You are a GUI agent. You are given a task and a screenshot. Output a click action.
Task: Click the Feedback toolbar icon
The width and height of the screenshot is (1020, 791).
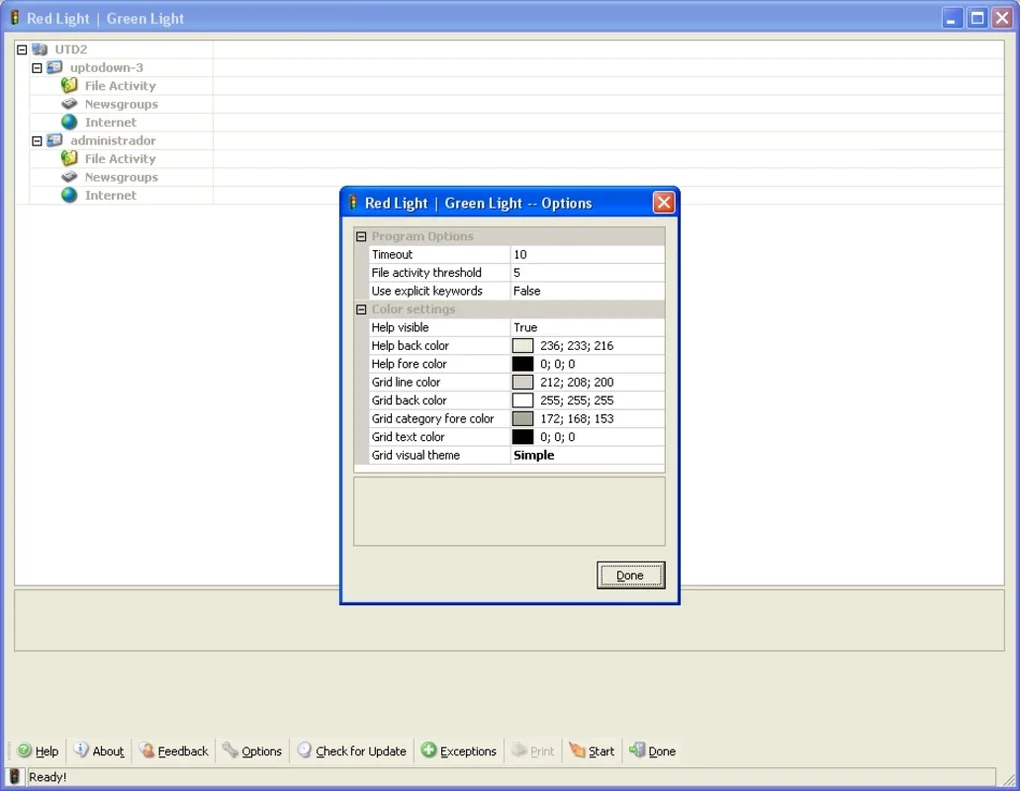click(147, 750)
